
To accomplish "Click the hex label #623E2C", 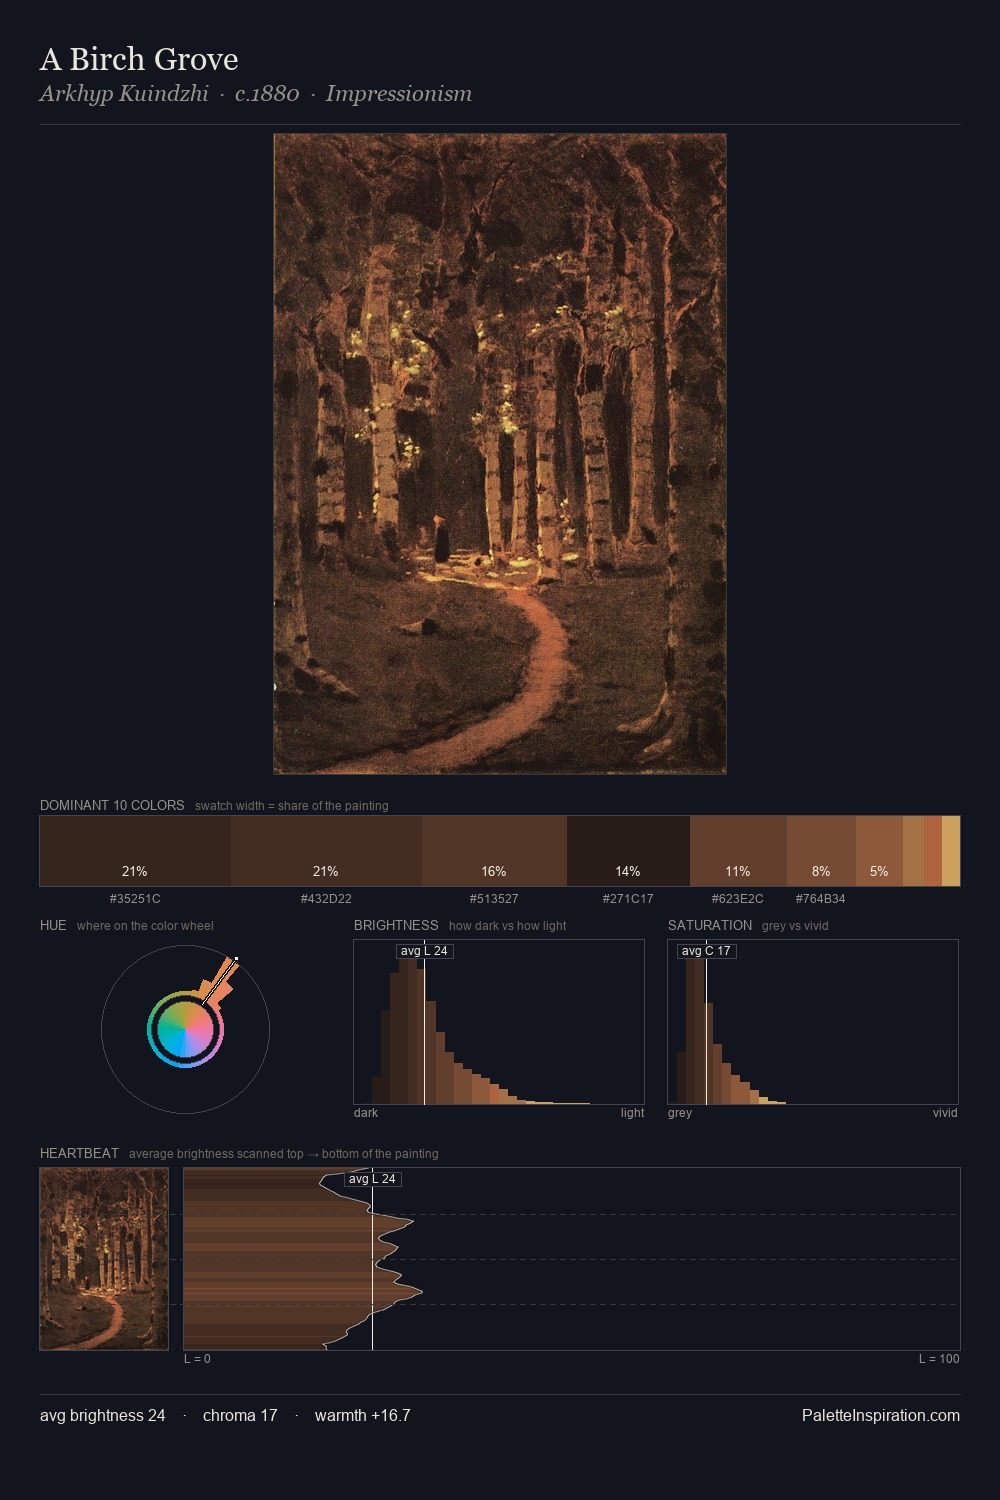I will [738, 899].
